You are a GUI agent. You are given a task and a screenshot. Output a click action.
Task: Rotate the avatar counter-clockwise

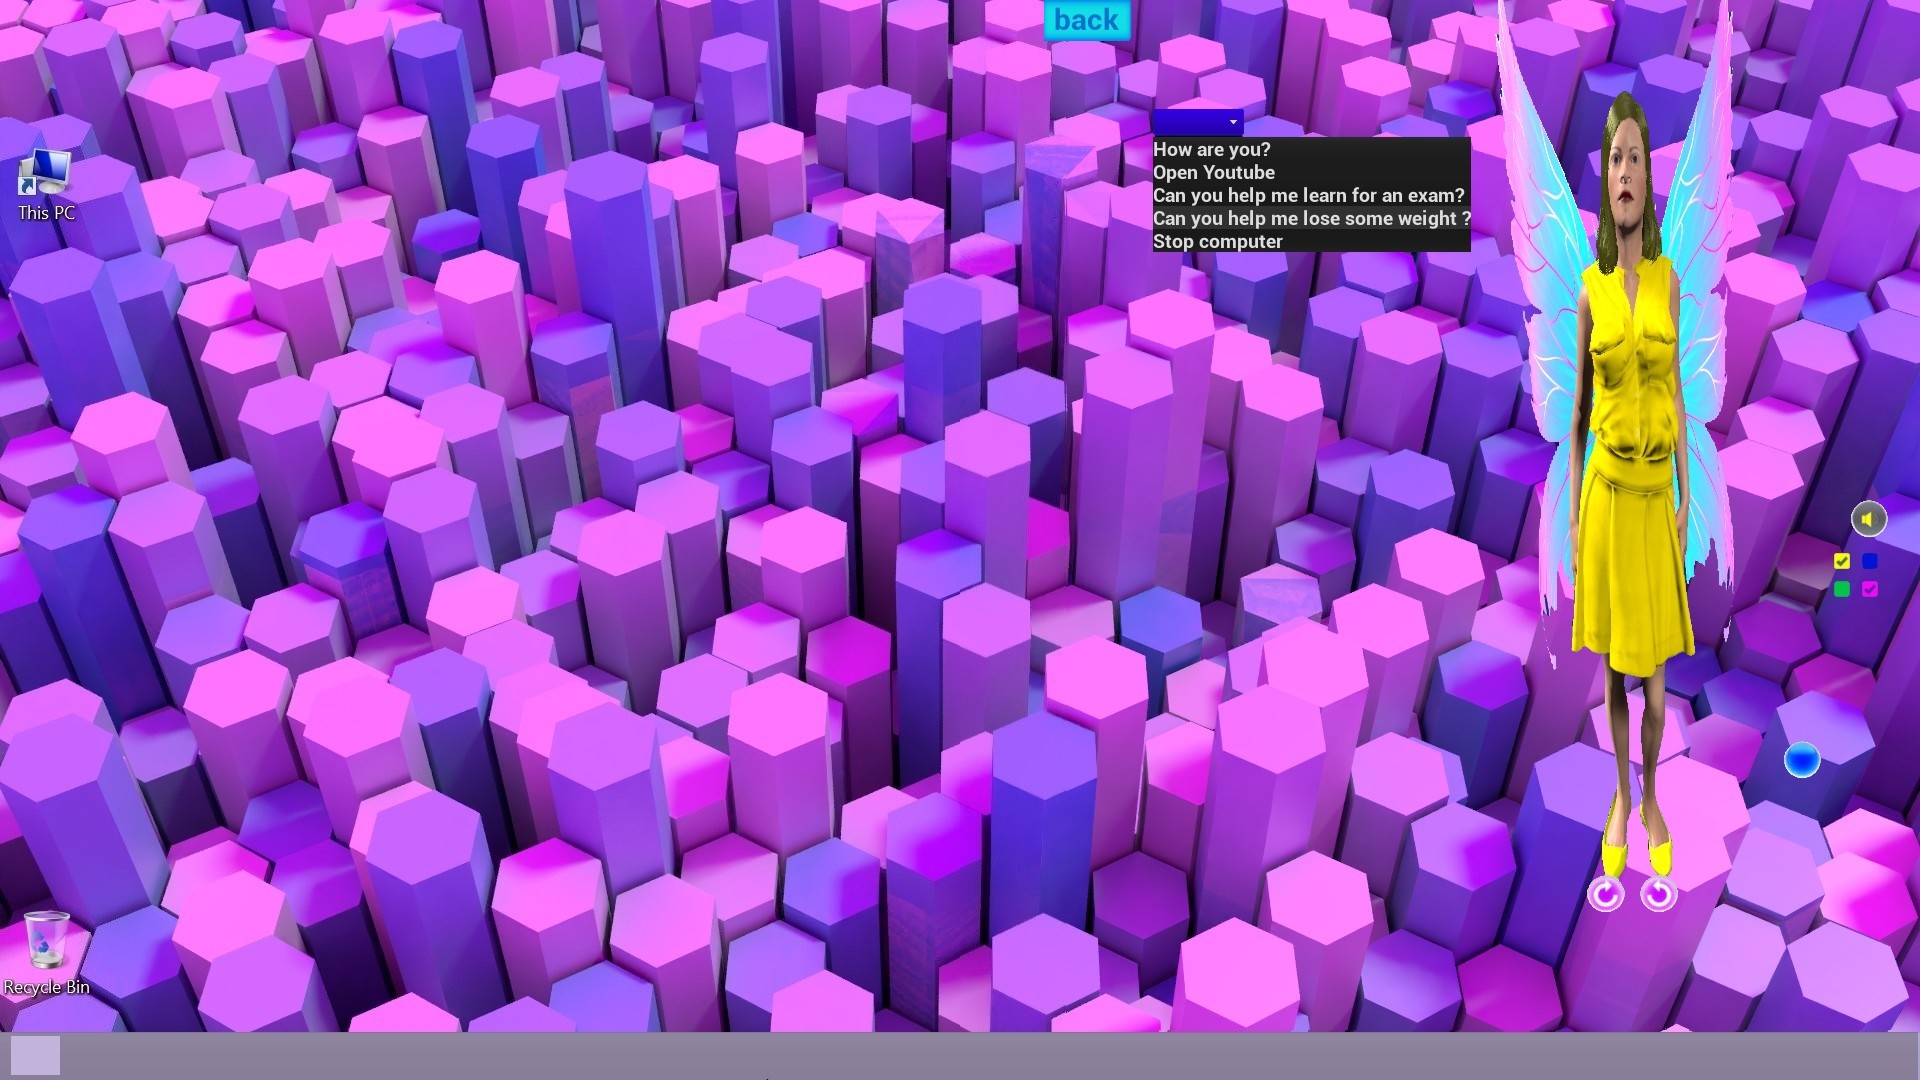point(1659,894)
